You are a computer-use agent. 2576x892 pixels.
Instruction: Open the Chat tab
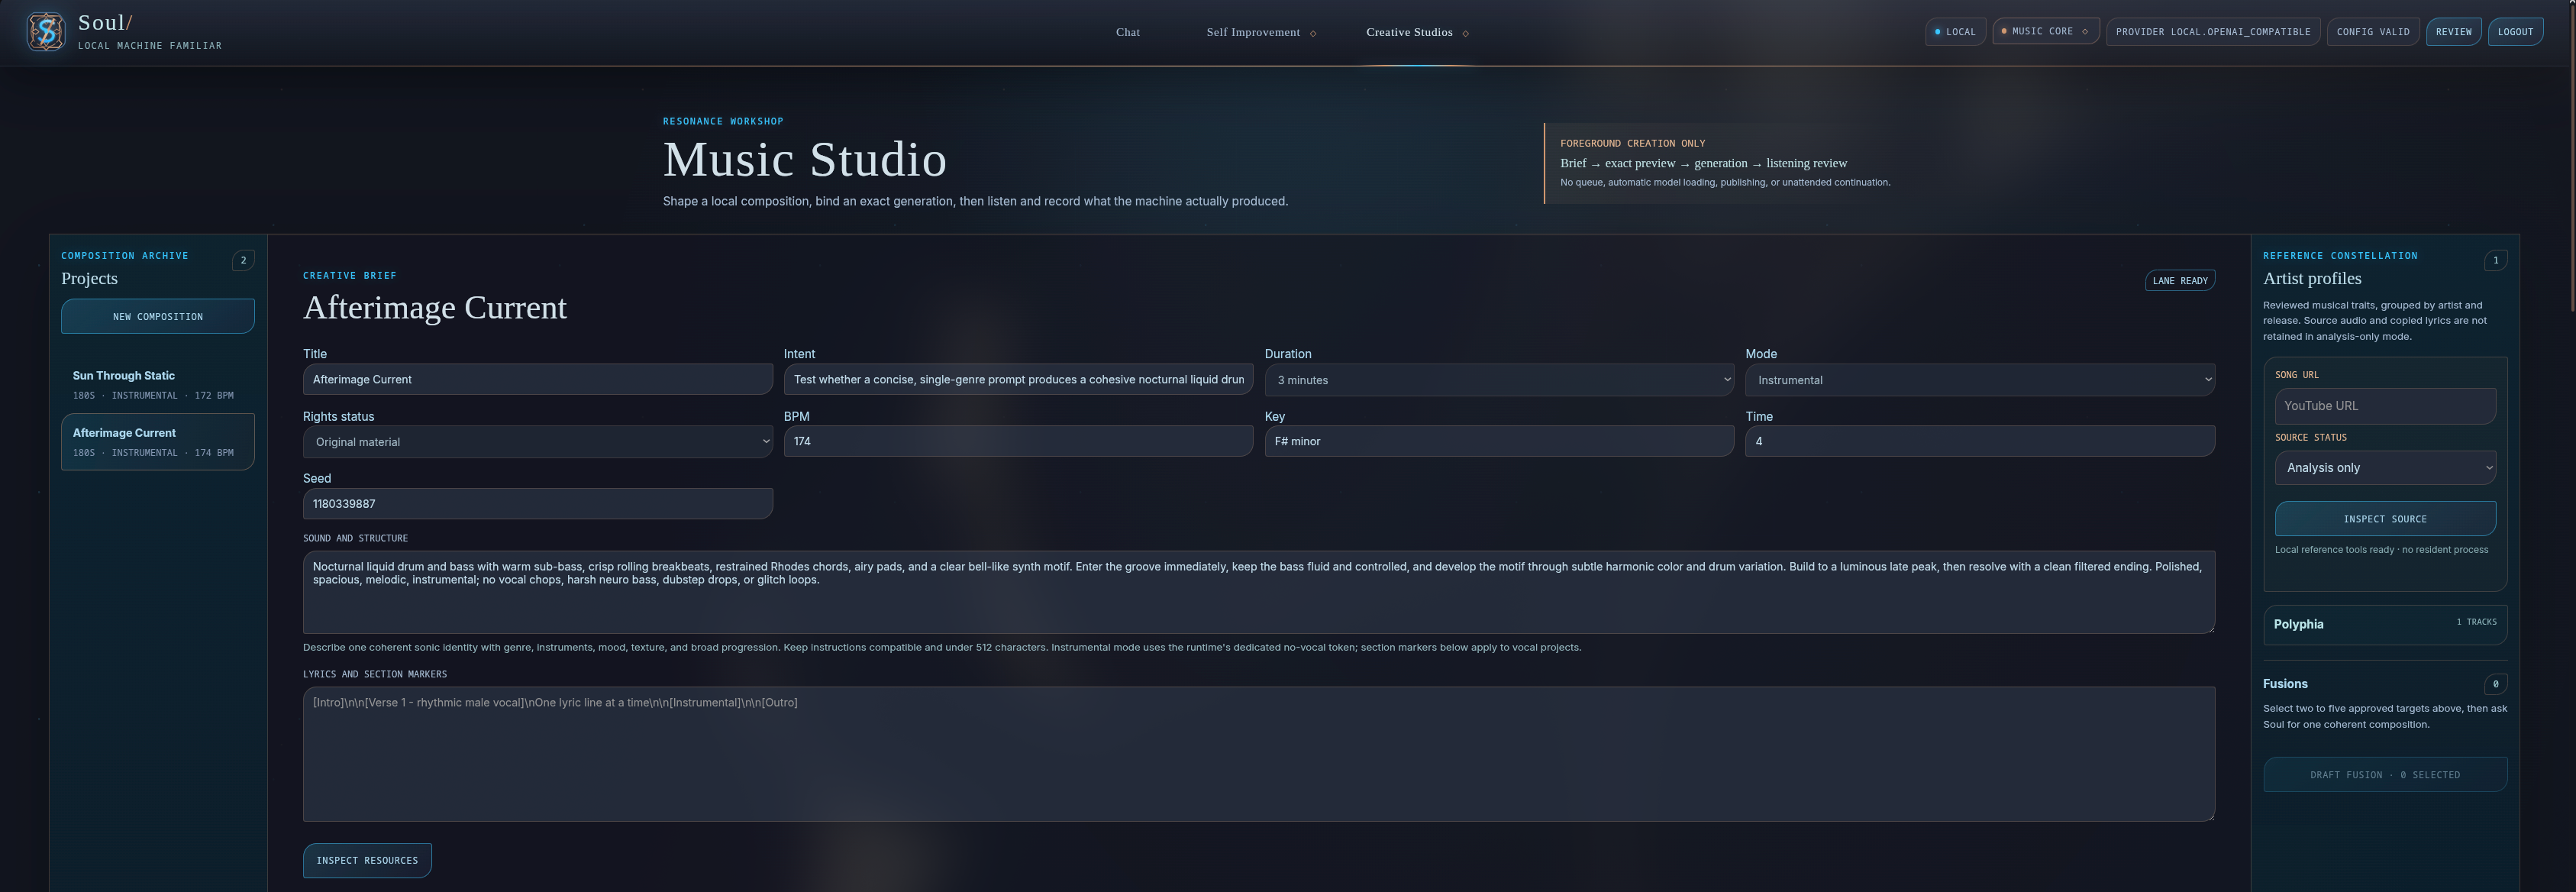coord(1127,32)
